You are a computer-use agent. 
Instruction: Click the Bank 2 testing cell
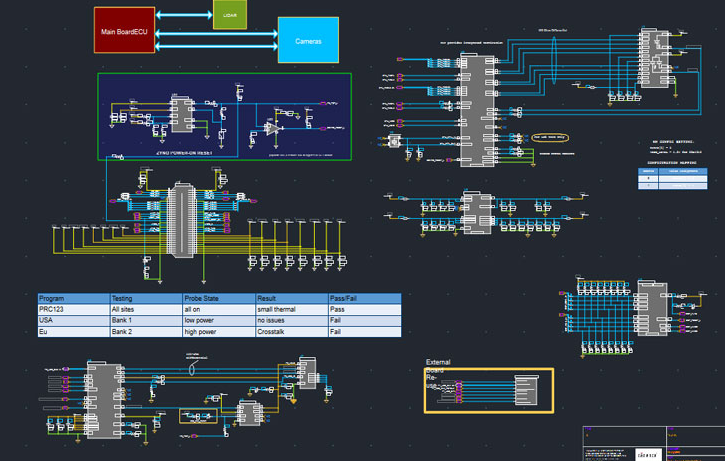point(144,331)
